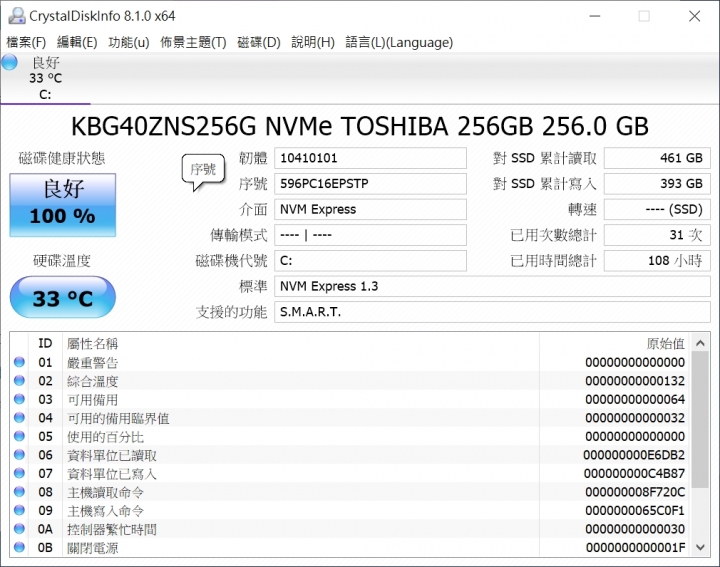Select raw value 0000000000001F
Screen dimensions: 720x567
(636, 547)
